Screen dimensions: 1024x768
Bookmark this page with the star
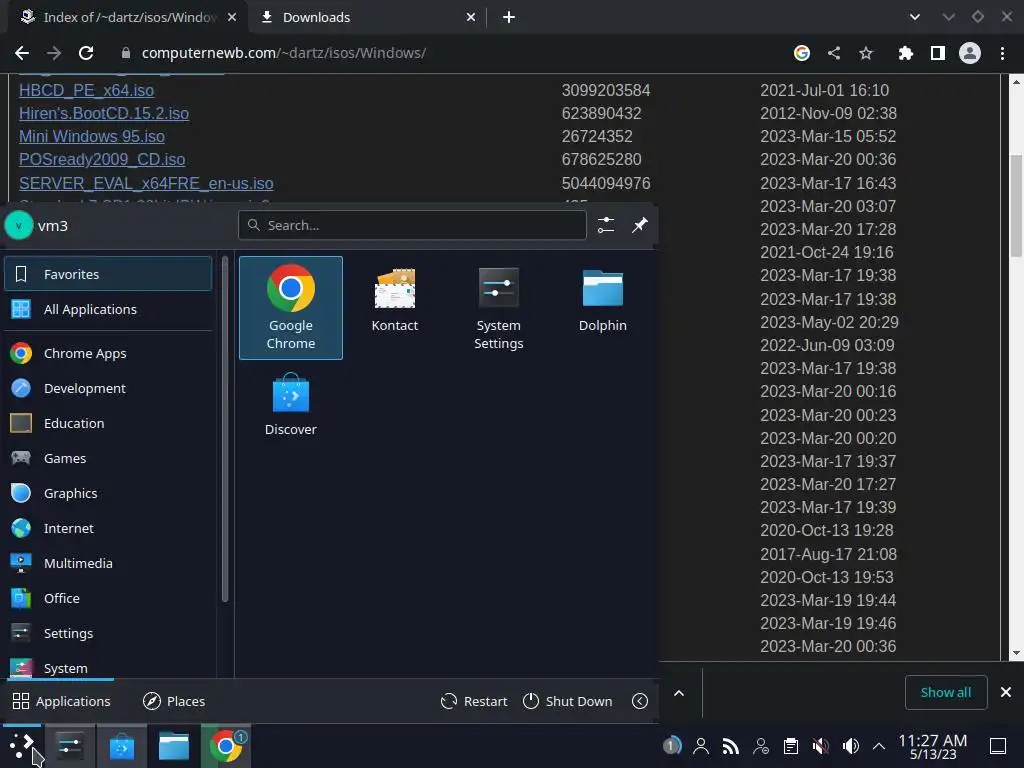[x=866, y=53]
